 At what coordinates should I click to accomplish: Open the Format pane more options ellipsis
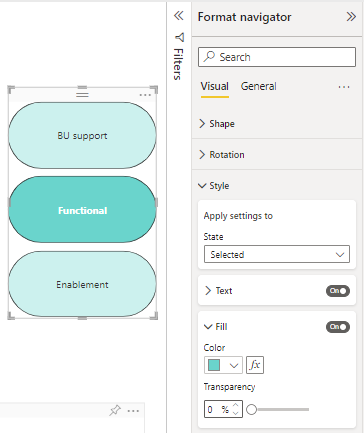tap(344, 87)
